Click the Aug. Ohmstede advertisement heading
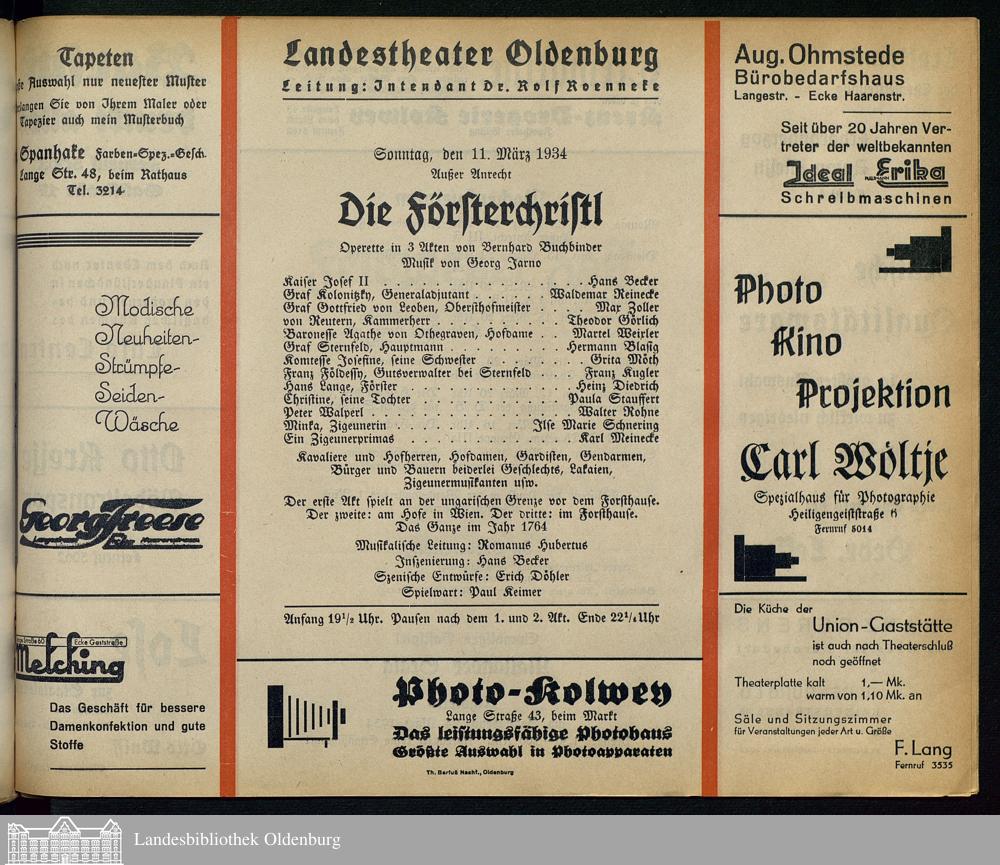 819,56
